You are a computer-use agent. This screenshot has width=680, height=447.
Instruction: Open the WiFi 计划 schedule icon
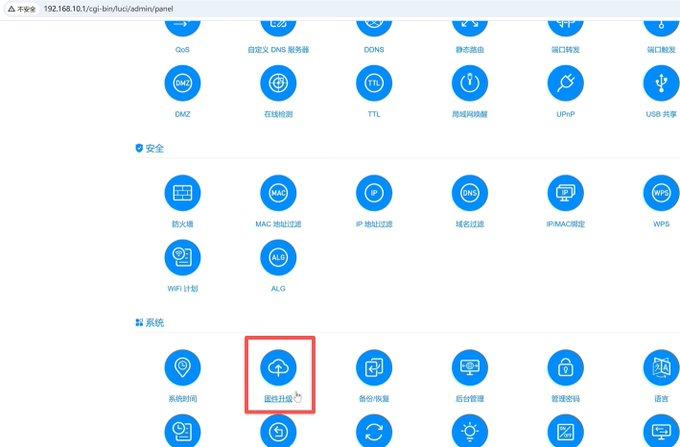(x=182, y=257)
